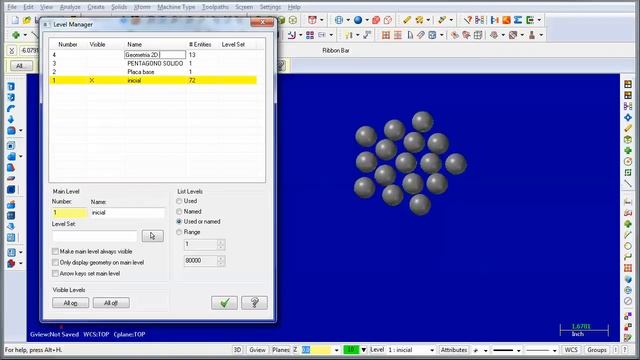This screenshot has width=640, height=360.
Task: Open the Settings menu
Action: coord(270,7)
